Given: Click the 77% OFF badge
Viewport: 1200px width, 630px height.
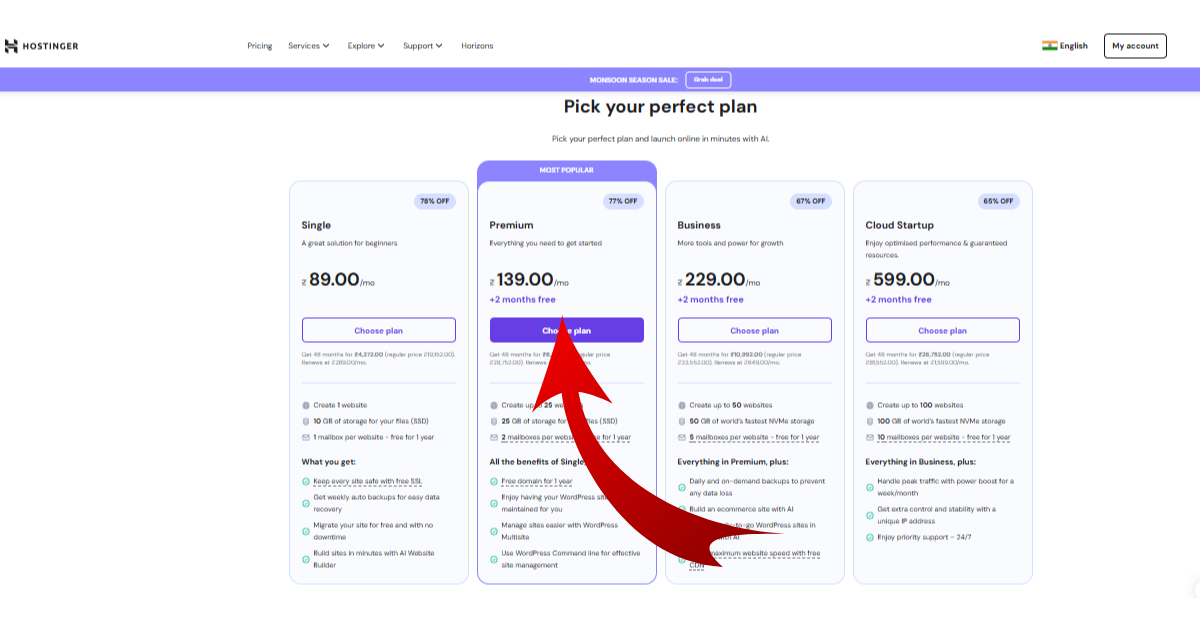Looking at the screenshot, I should click(x=623, y=201).
